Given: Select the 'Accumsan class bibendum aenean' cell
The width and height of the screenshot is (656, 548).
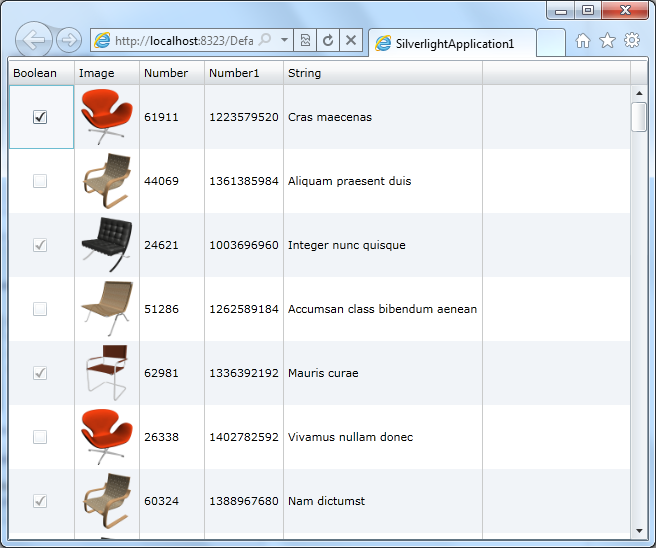Looking at the screenshot, I should (x=382, y=309).
